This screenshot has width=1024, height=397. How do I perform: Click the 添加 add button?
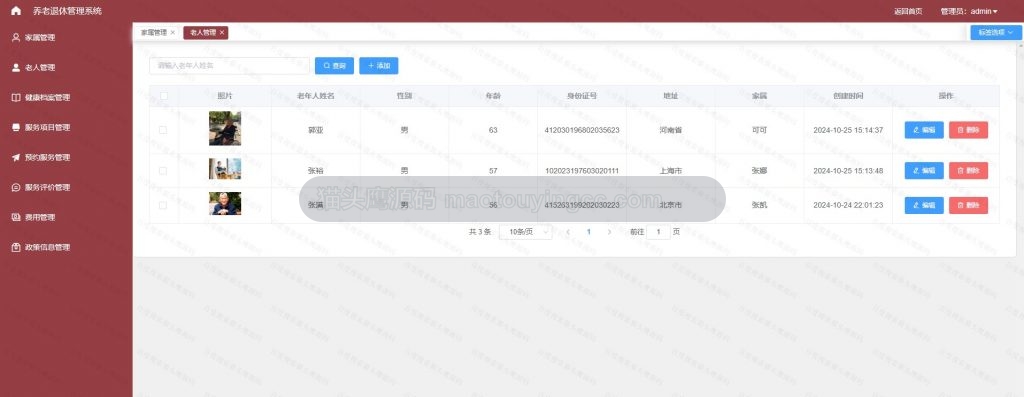(x=379, y=66)
